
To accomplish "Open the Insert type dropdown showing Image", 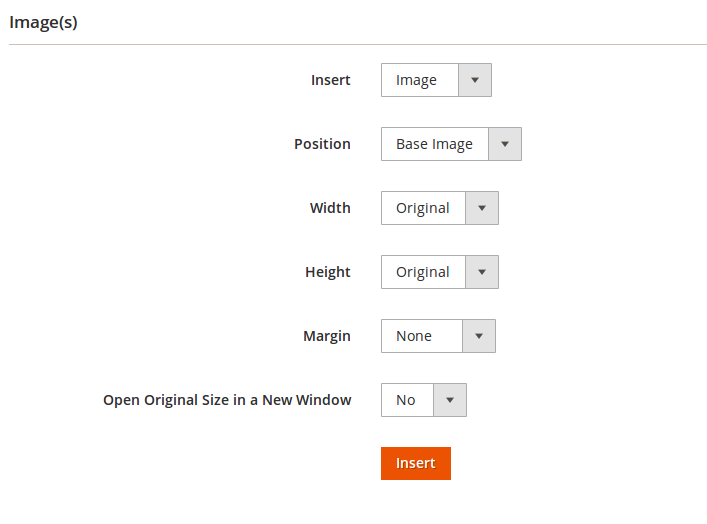I will click(420, 80).
